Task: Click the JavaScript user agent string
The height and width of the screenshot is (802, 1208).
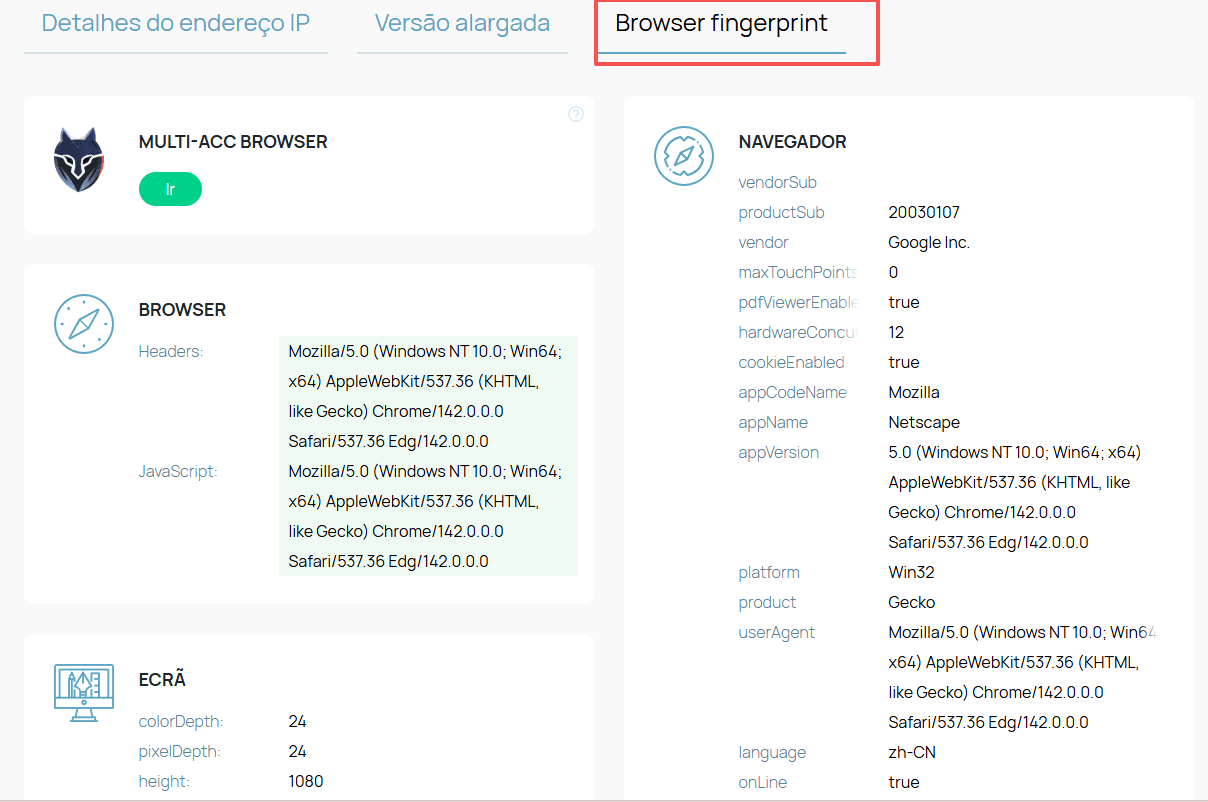Action: point(428,516)
